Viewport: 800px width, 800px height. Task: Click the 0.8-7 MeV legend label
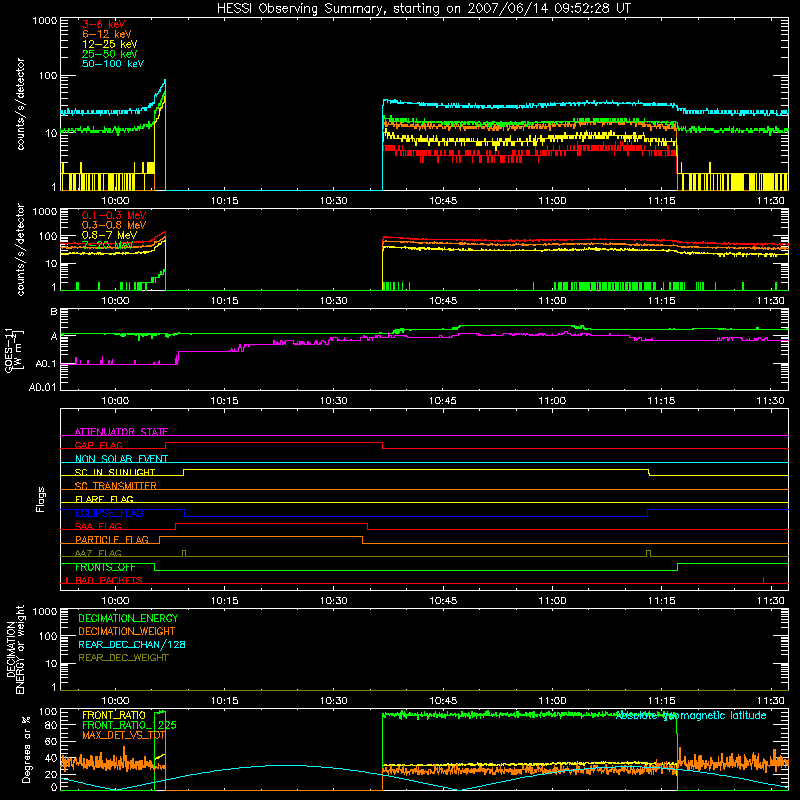(x=109, y=235)
